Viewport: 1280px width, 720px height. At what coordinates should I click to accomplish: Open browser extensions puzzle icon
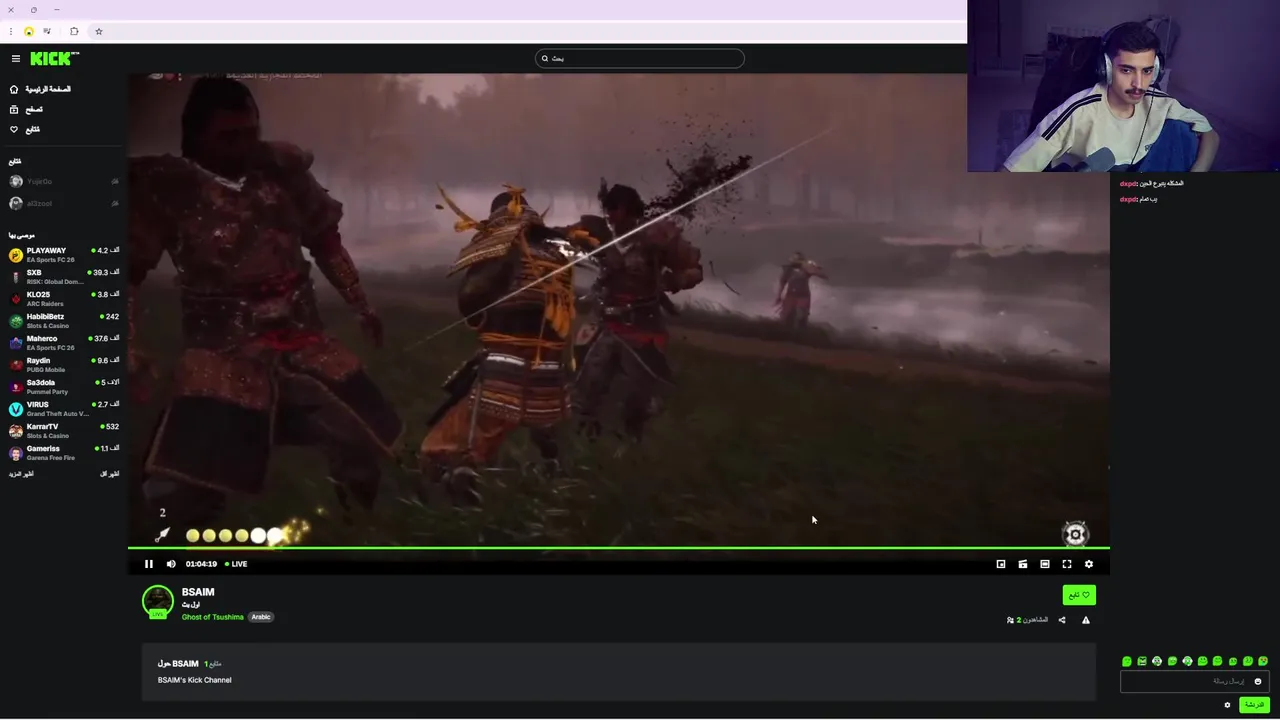point(74,31)
